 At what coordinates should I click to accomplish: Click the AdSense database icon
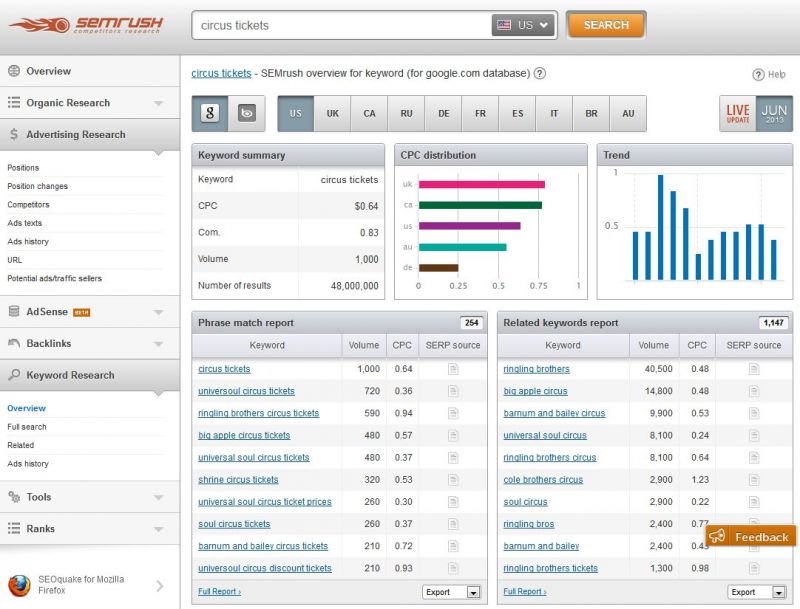(14, 311)
